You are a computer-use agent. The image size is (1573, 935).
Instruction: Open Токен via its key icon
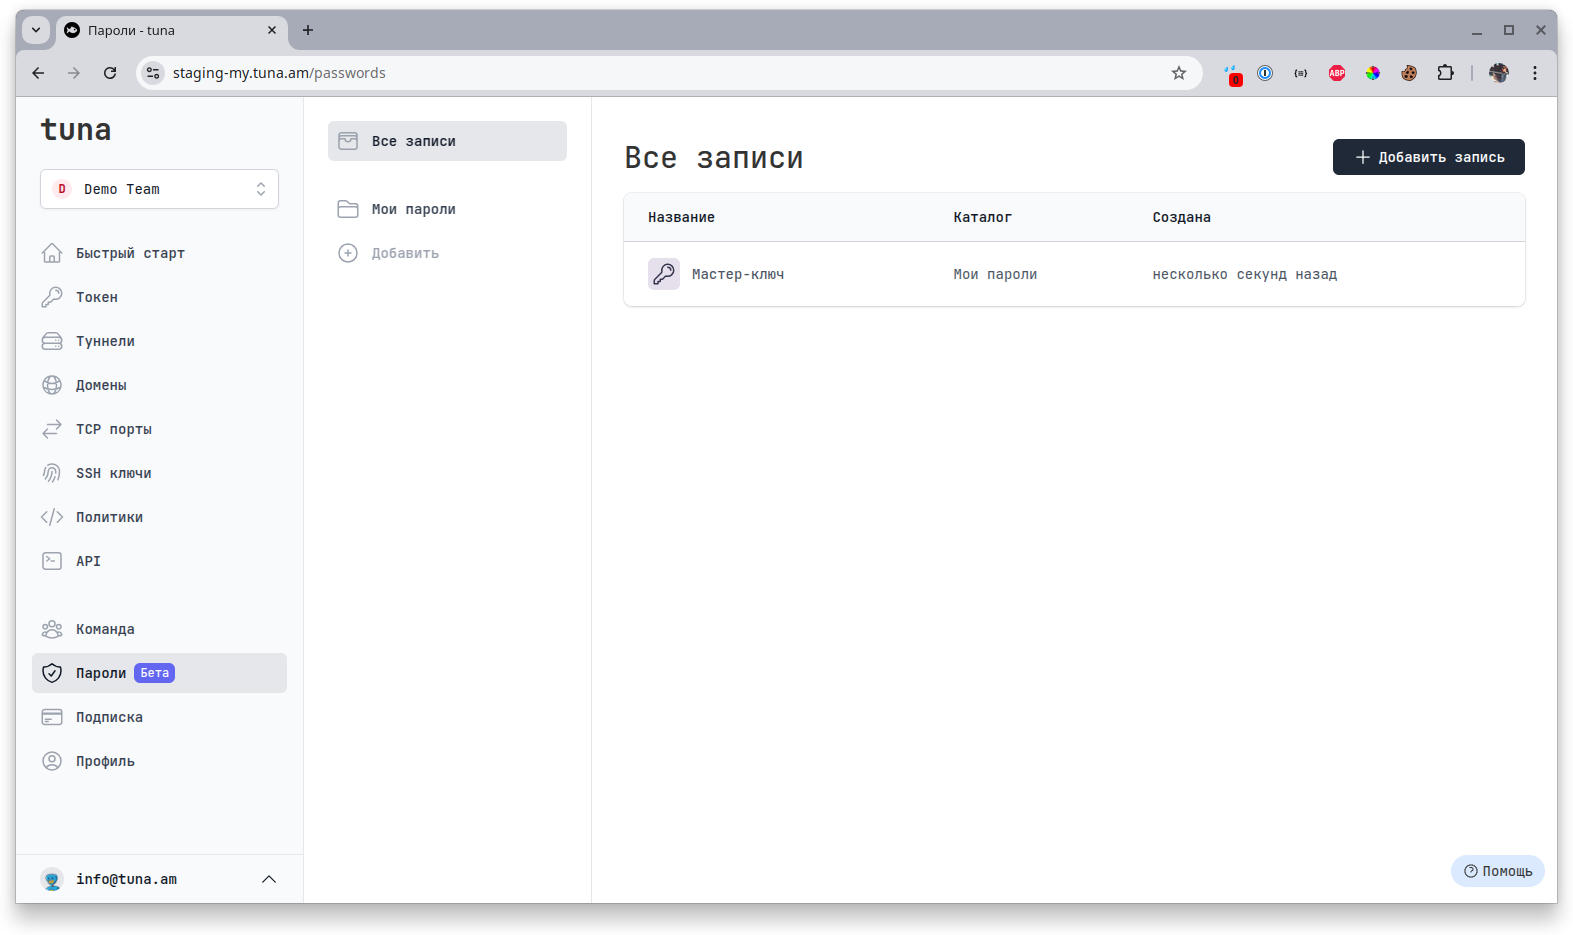click(x=52, y=297)
